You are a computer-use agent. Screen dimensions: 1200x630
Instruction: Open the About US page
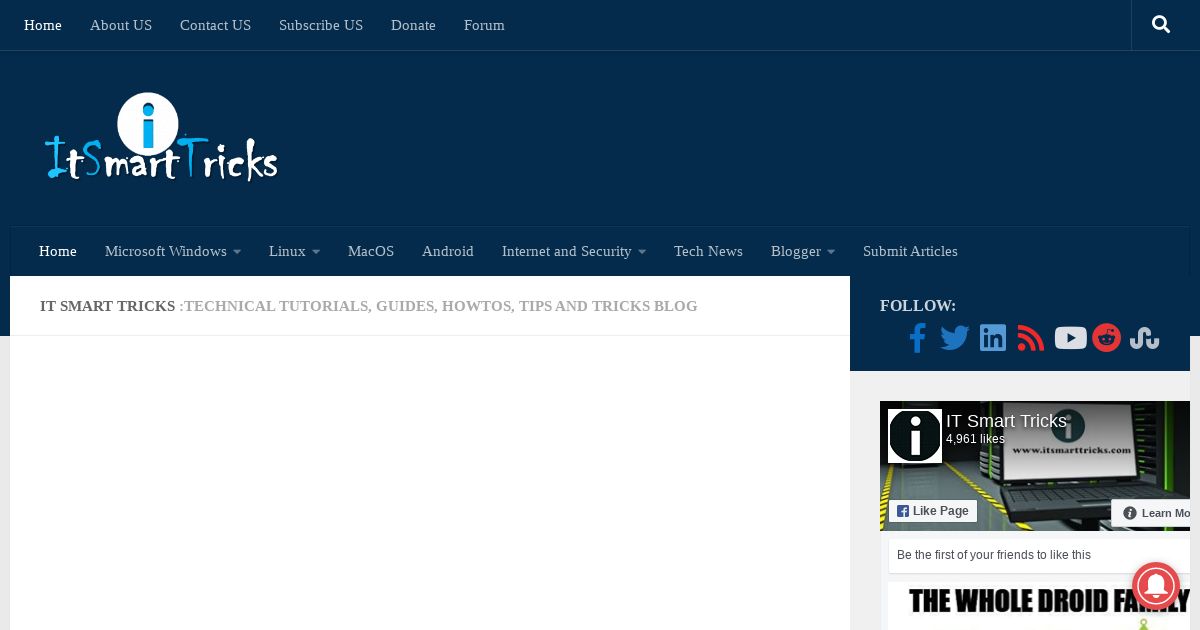[121, 25]
